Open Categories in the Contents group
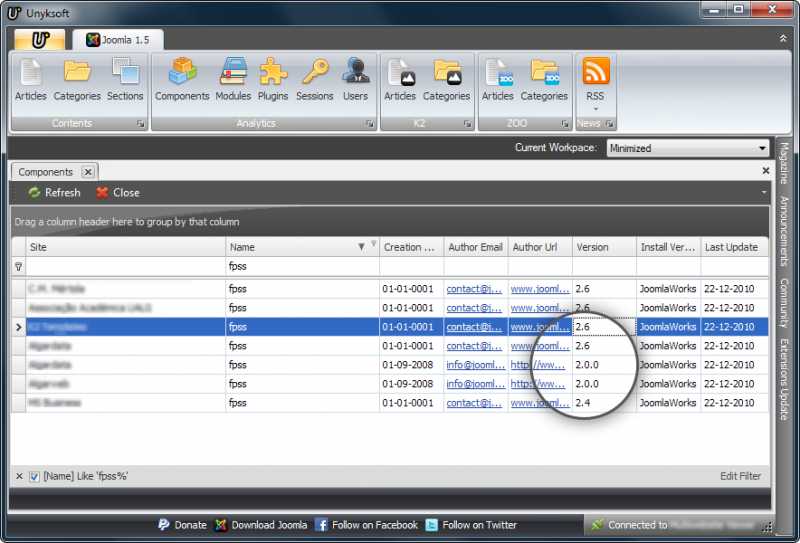 [77, 80]
